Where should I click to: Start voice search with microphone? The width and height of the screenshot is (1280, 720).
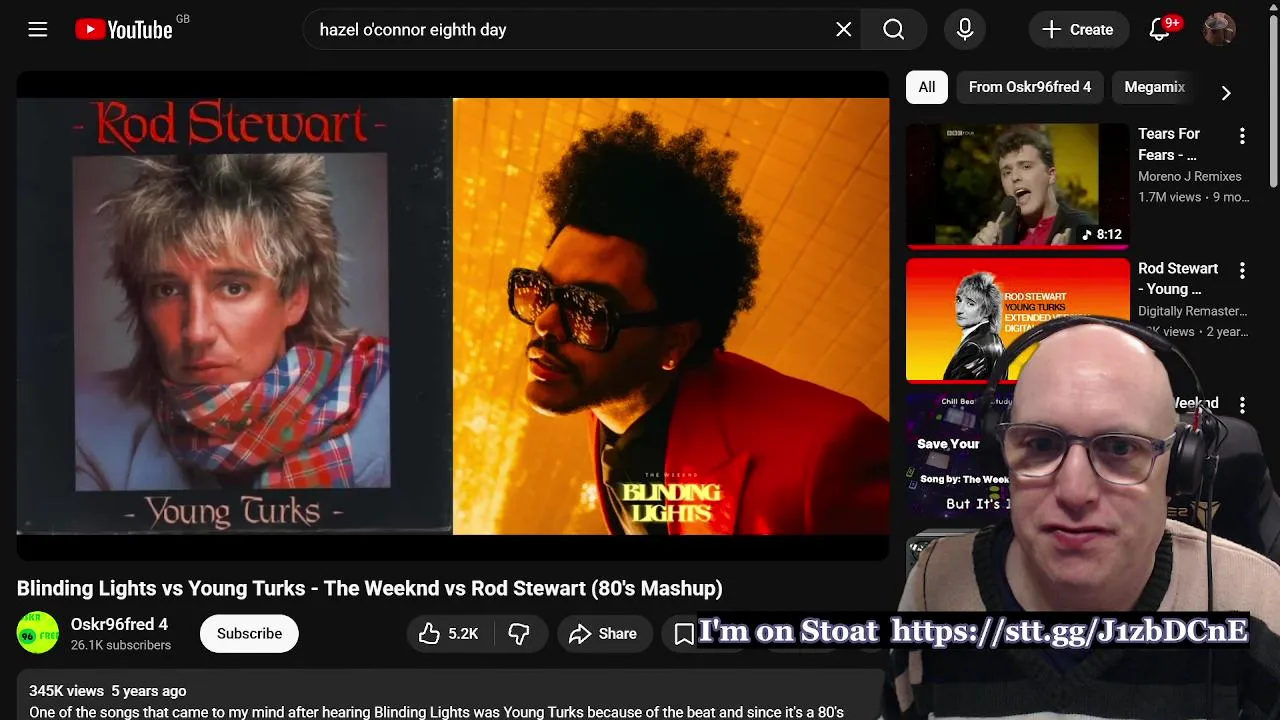pos(965,30)
